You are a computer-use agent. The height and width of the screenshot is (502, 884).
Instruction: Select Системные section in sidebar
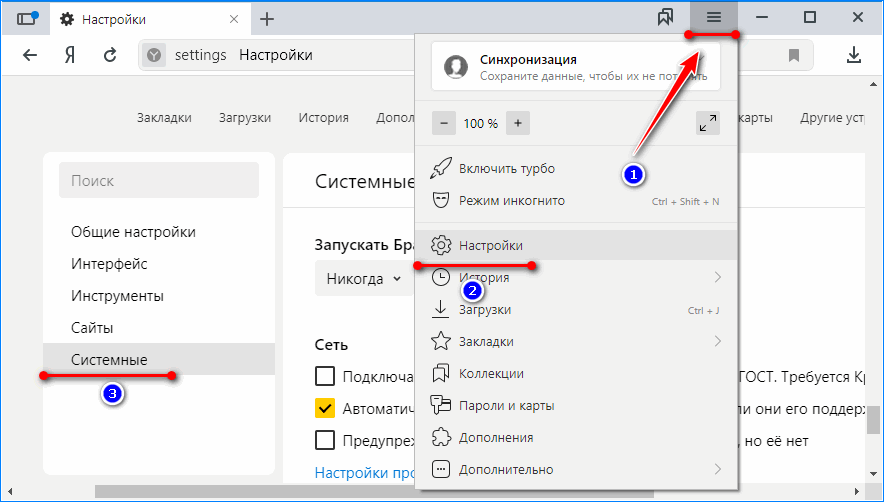pos(158,359)
